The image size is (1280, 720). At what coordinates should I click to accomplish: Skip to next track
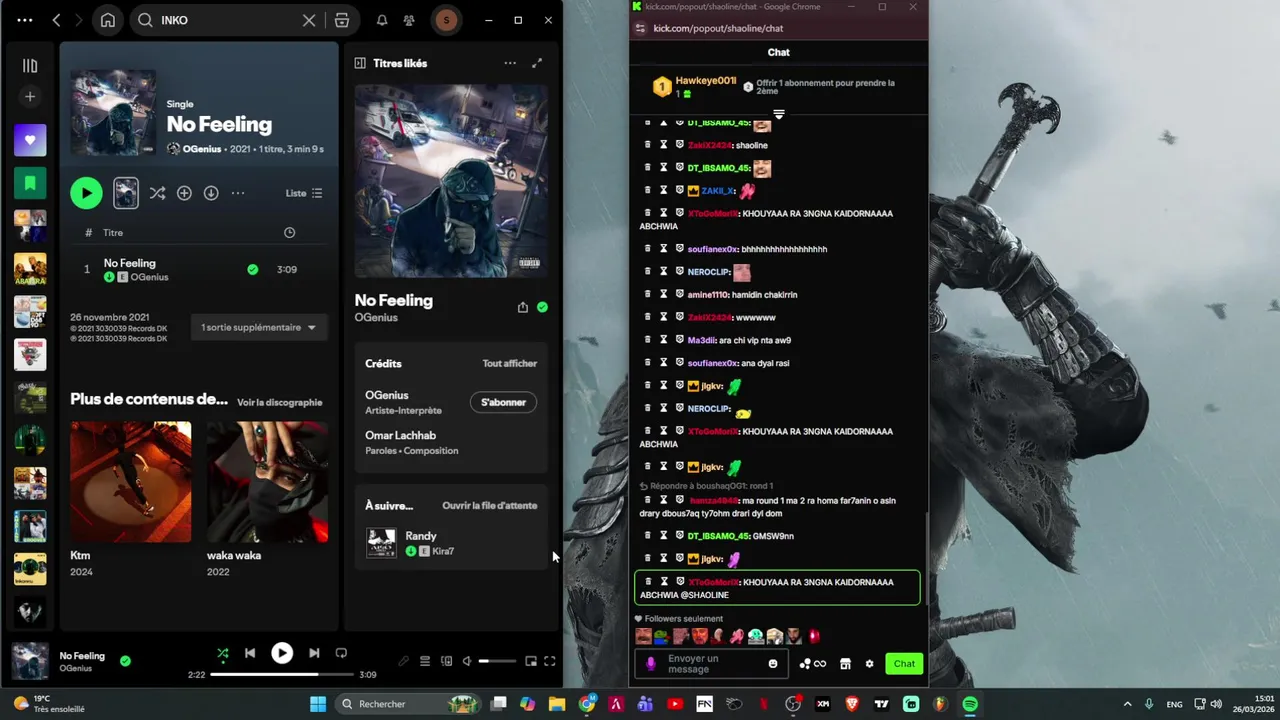(314, 653)
